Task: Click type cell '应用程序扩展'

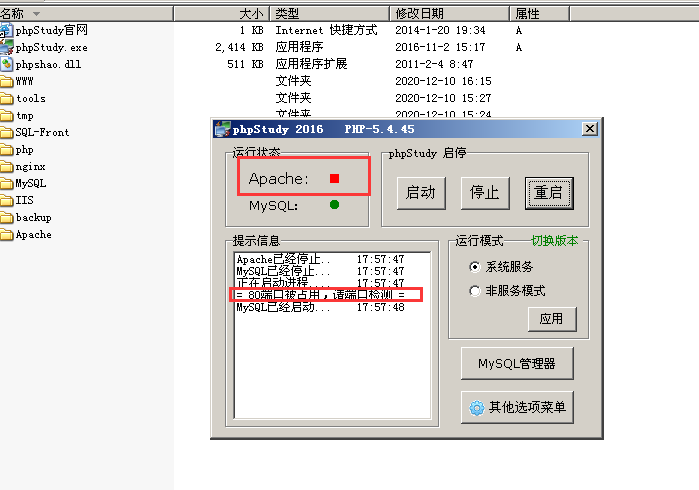Action: point(311,64)
